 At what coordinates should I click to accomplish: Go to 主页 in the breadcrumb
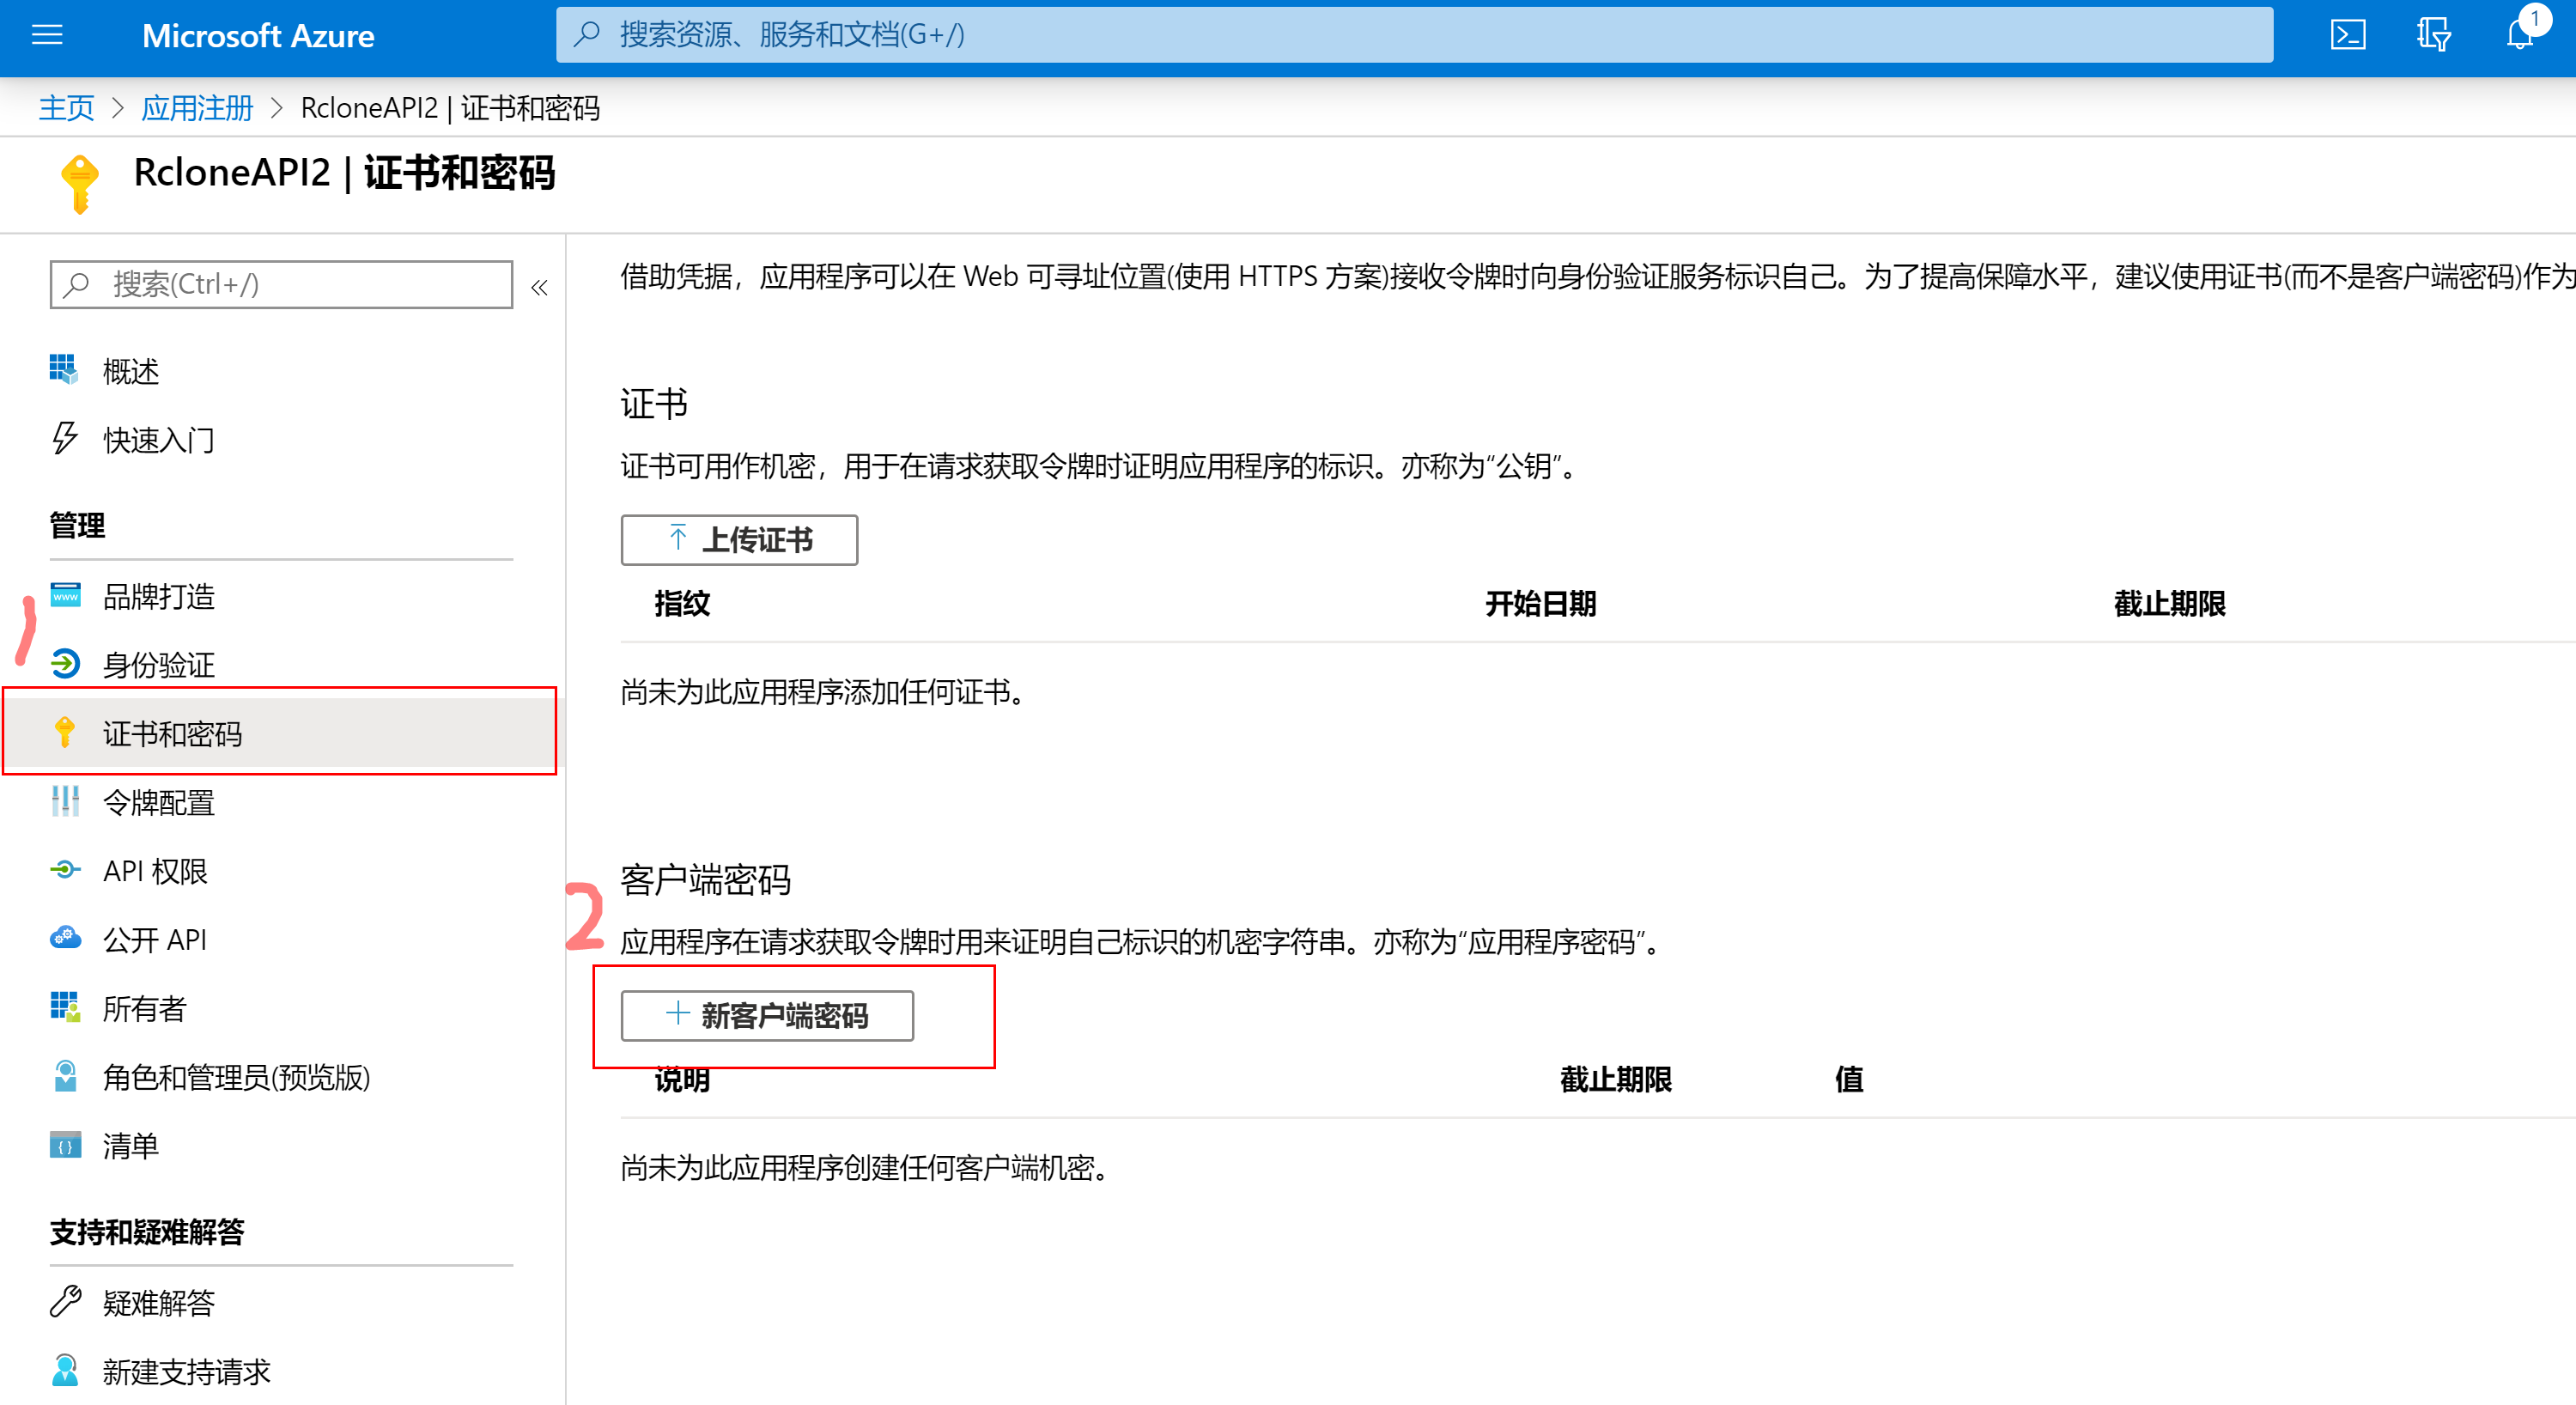pyautogui.click(x=66, y=107)
